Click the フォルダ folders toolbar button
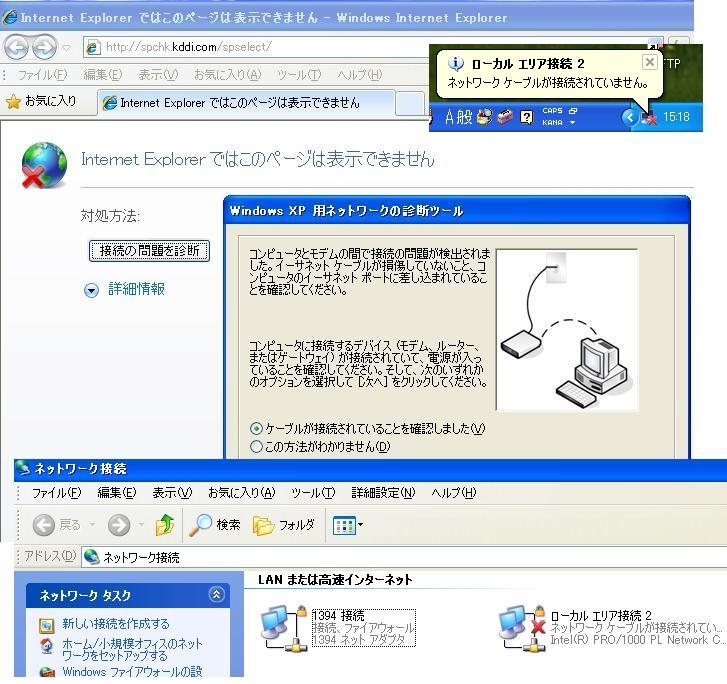Screen dimensions: 727x684 coord(284,525)
